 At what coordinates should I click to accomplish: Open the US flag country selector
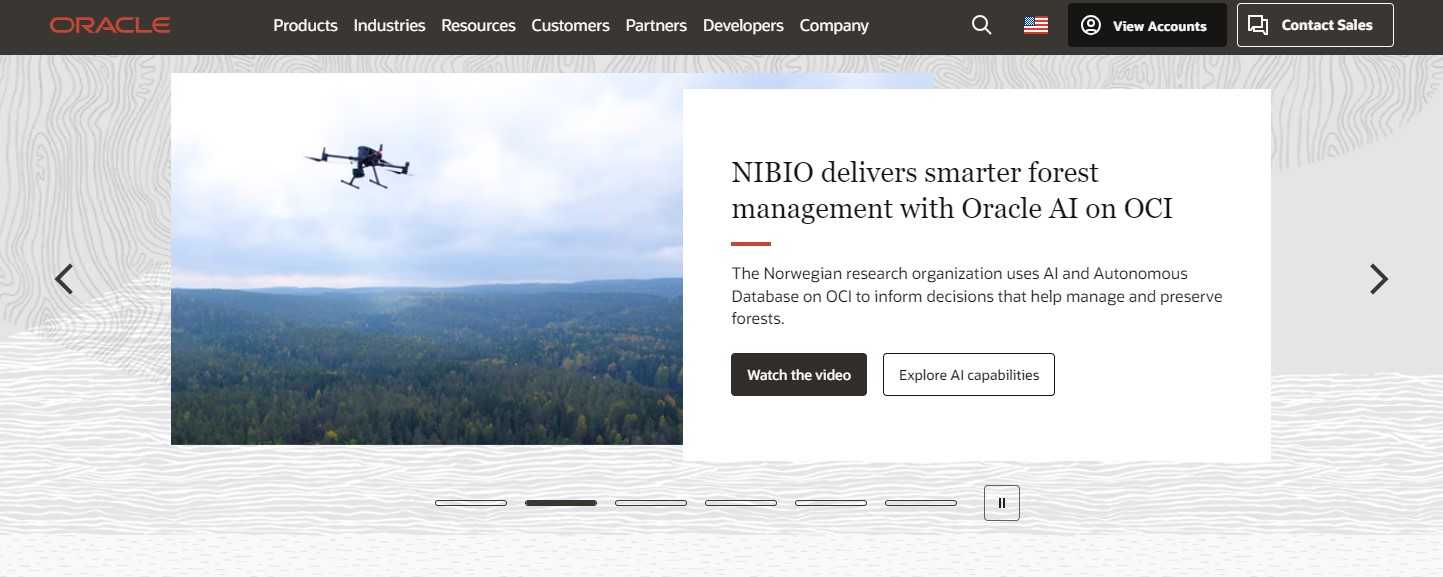1036,25
